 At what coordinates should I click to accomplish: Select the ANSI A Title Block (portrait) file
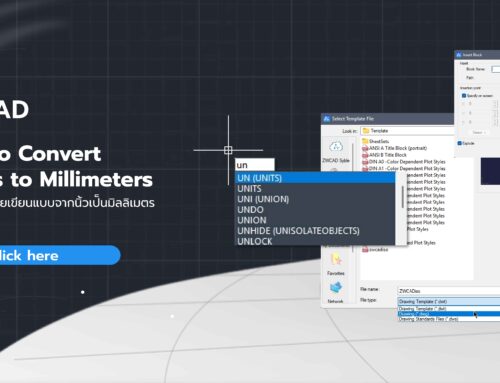395,148
